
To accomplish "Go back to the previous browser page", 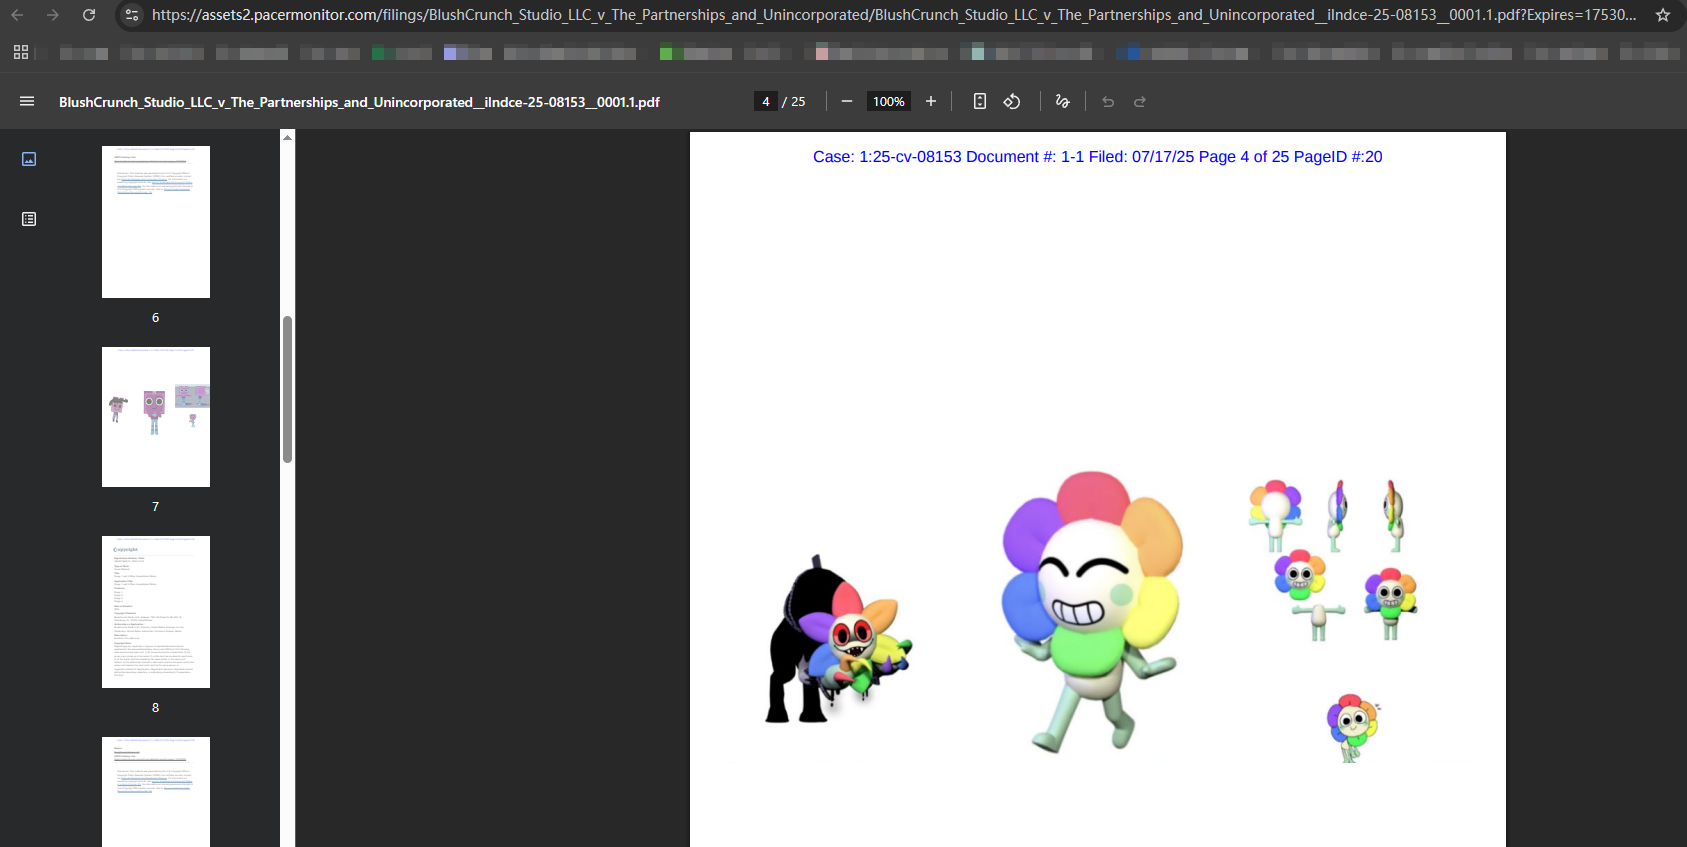I will click(17, 15).
